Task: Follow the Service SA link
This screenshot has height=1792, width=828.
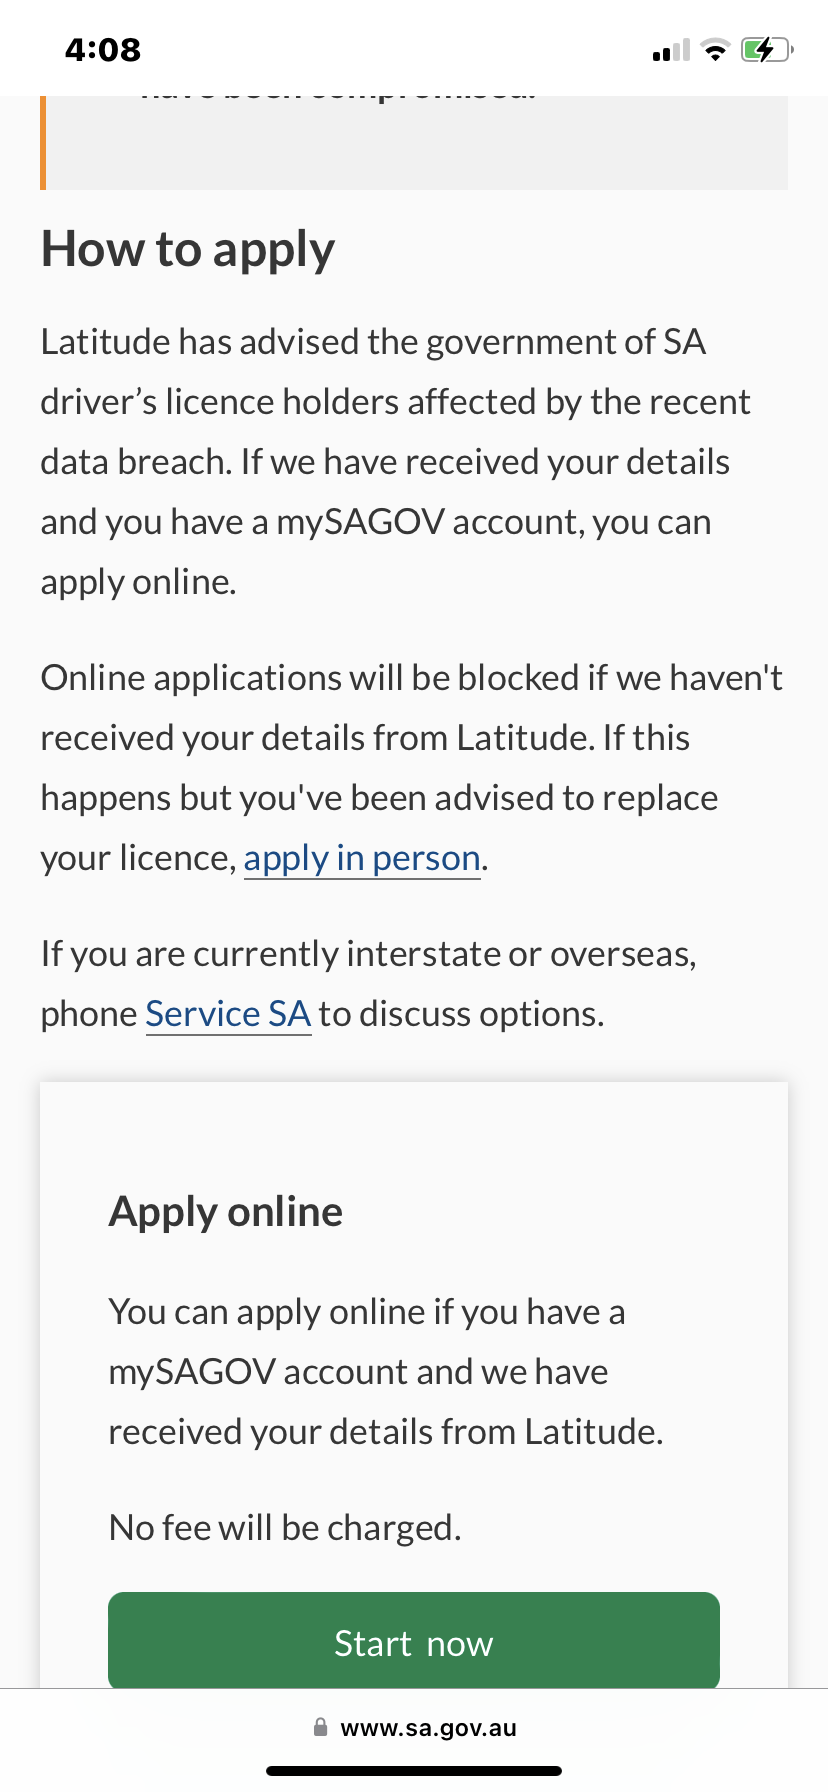Action: click(228, 1014)
